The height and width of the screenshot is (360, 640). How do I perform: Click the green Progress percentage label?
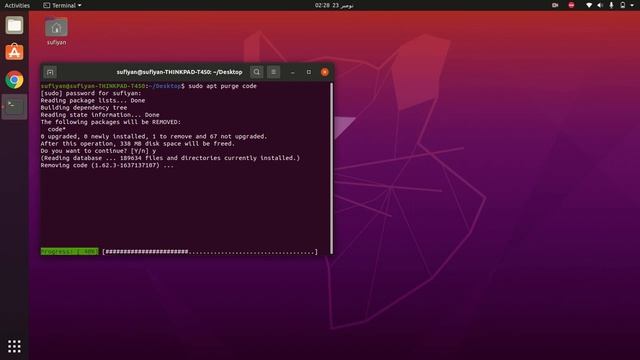tap(69, 252)
